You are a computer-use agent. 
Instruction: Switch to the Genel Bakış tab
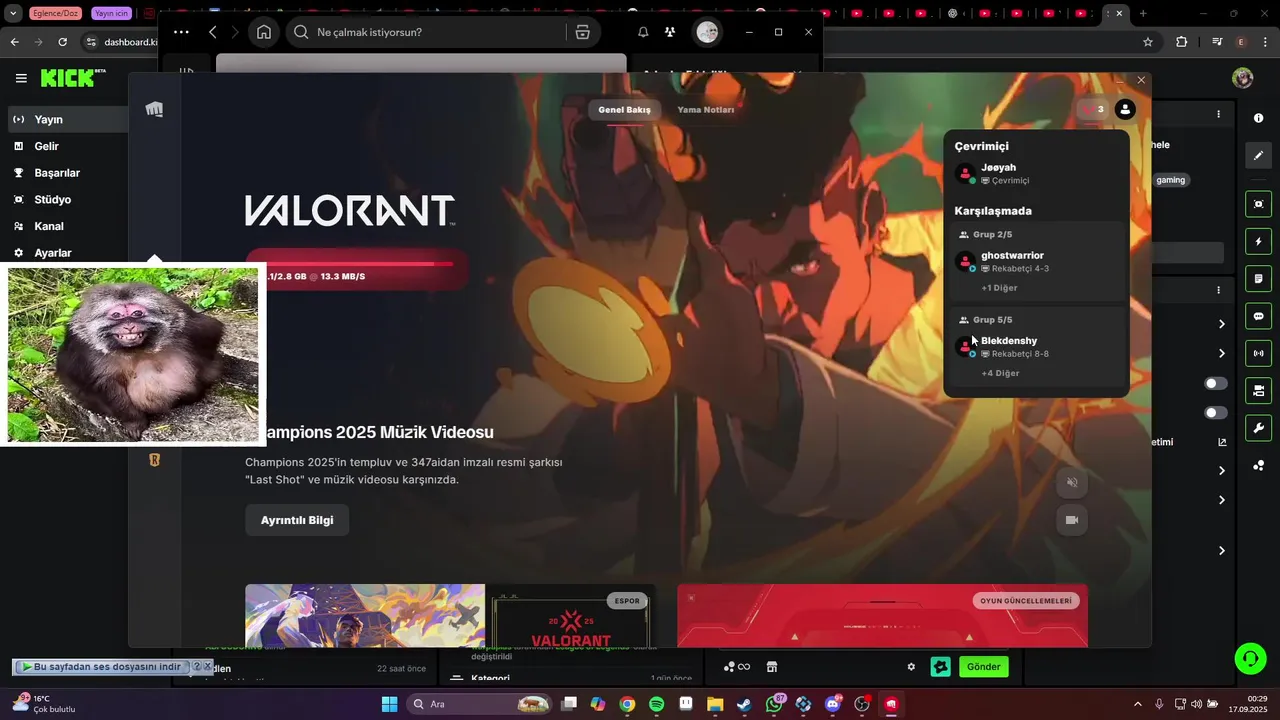click(624, 110)
